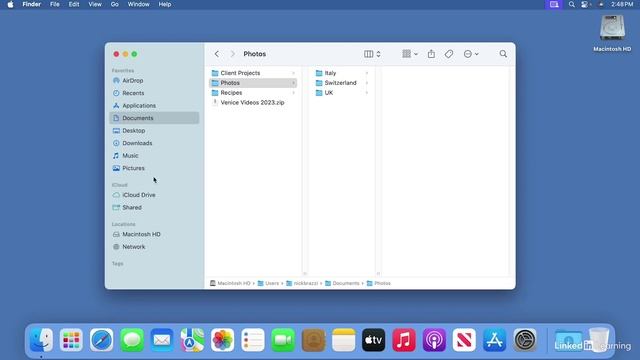Open Desktop in the sidebar
Screen dimensions: 640x360
pyautogui.click(x=154, y=131)
